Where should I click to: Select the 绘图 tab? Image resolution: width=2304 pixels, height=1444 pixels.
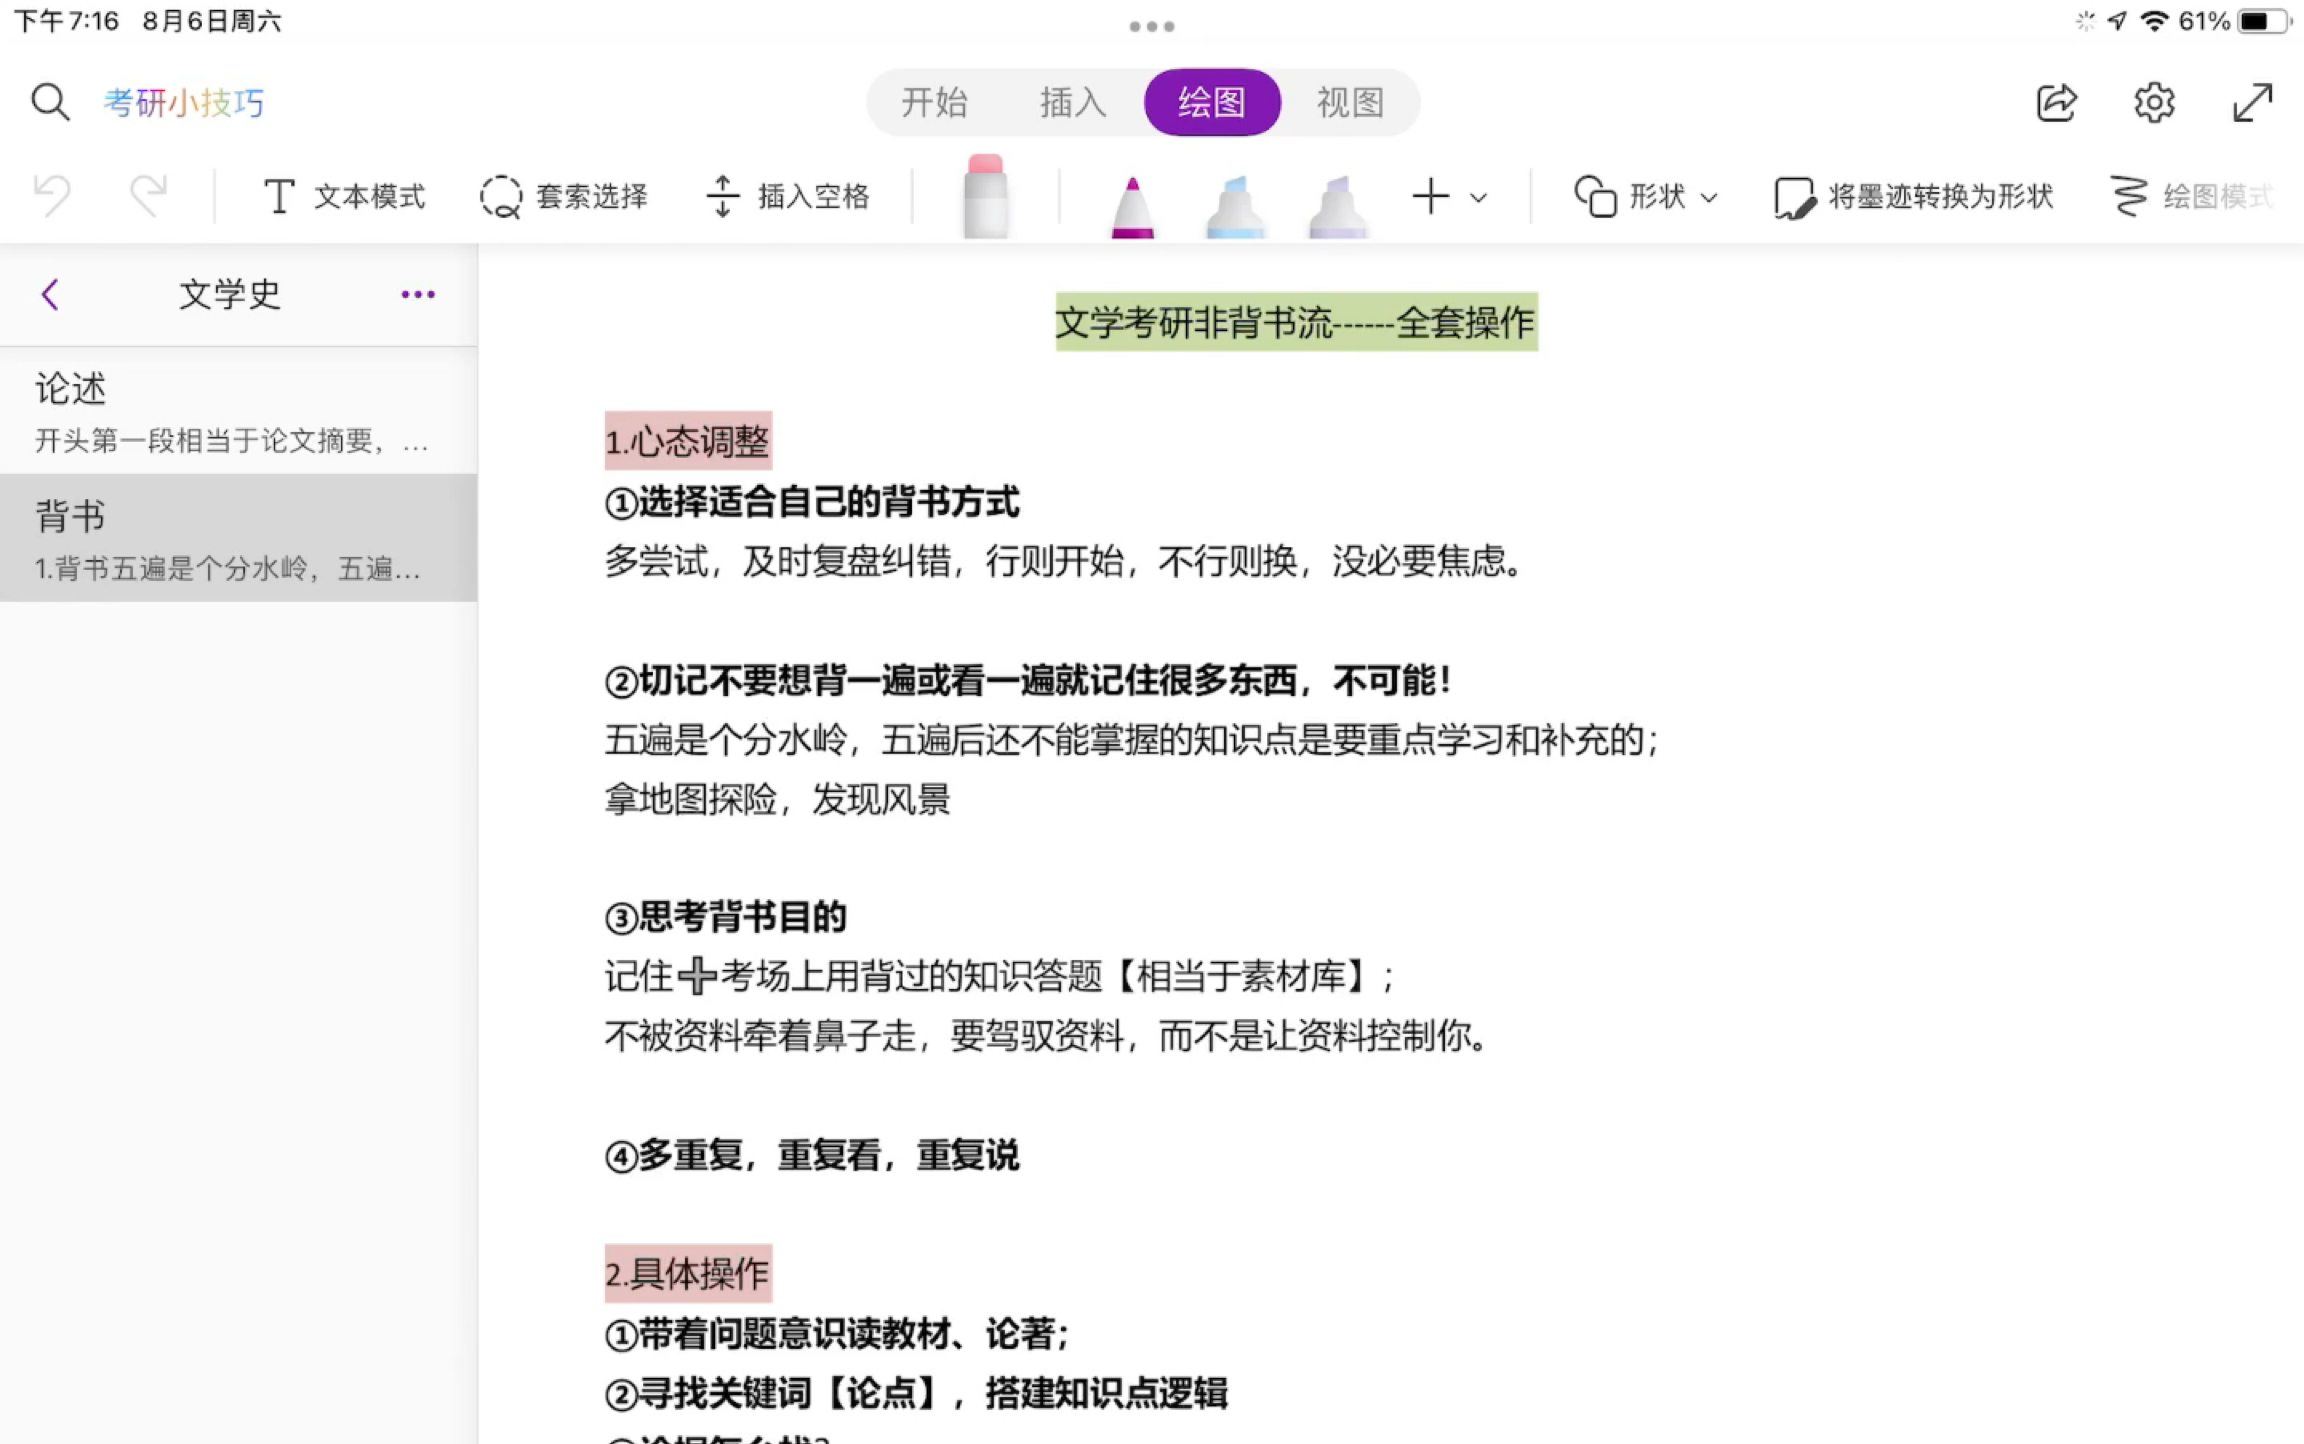pos(1212,102)
